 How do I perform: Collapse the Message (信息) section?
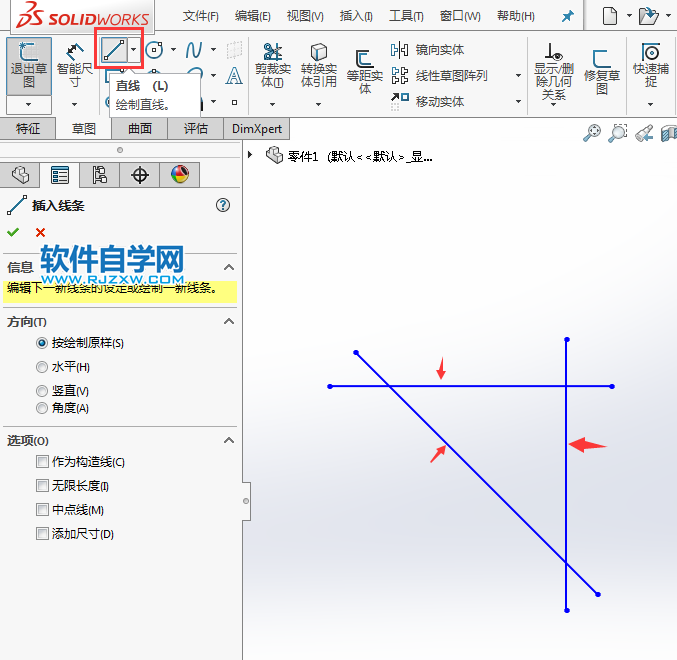(x=229, y=268)
